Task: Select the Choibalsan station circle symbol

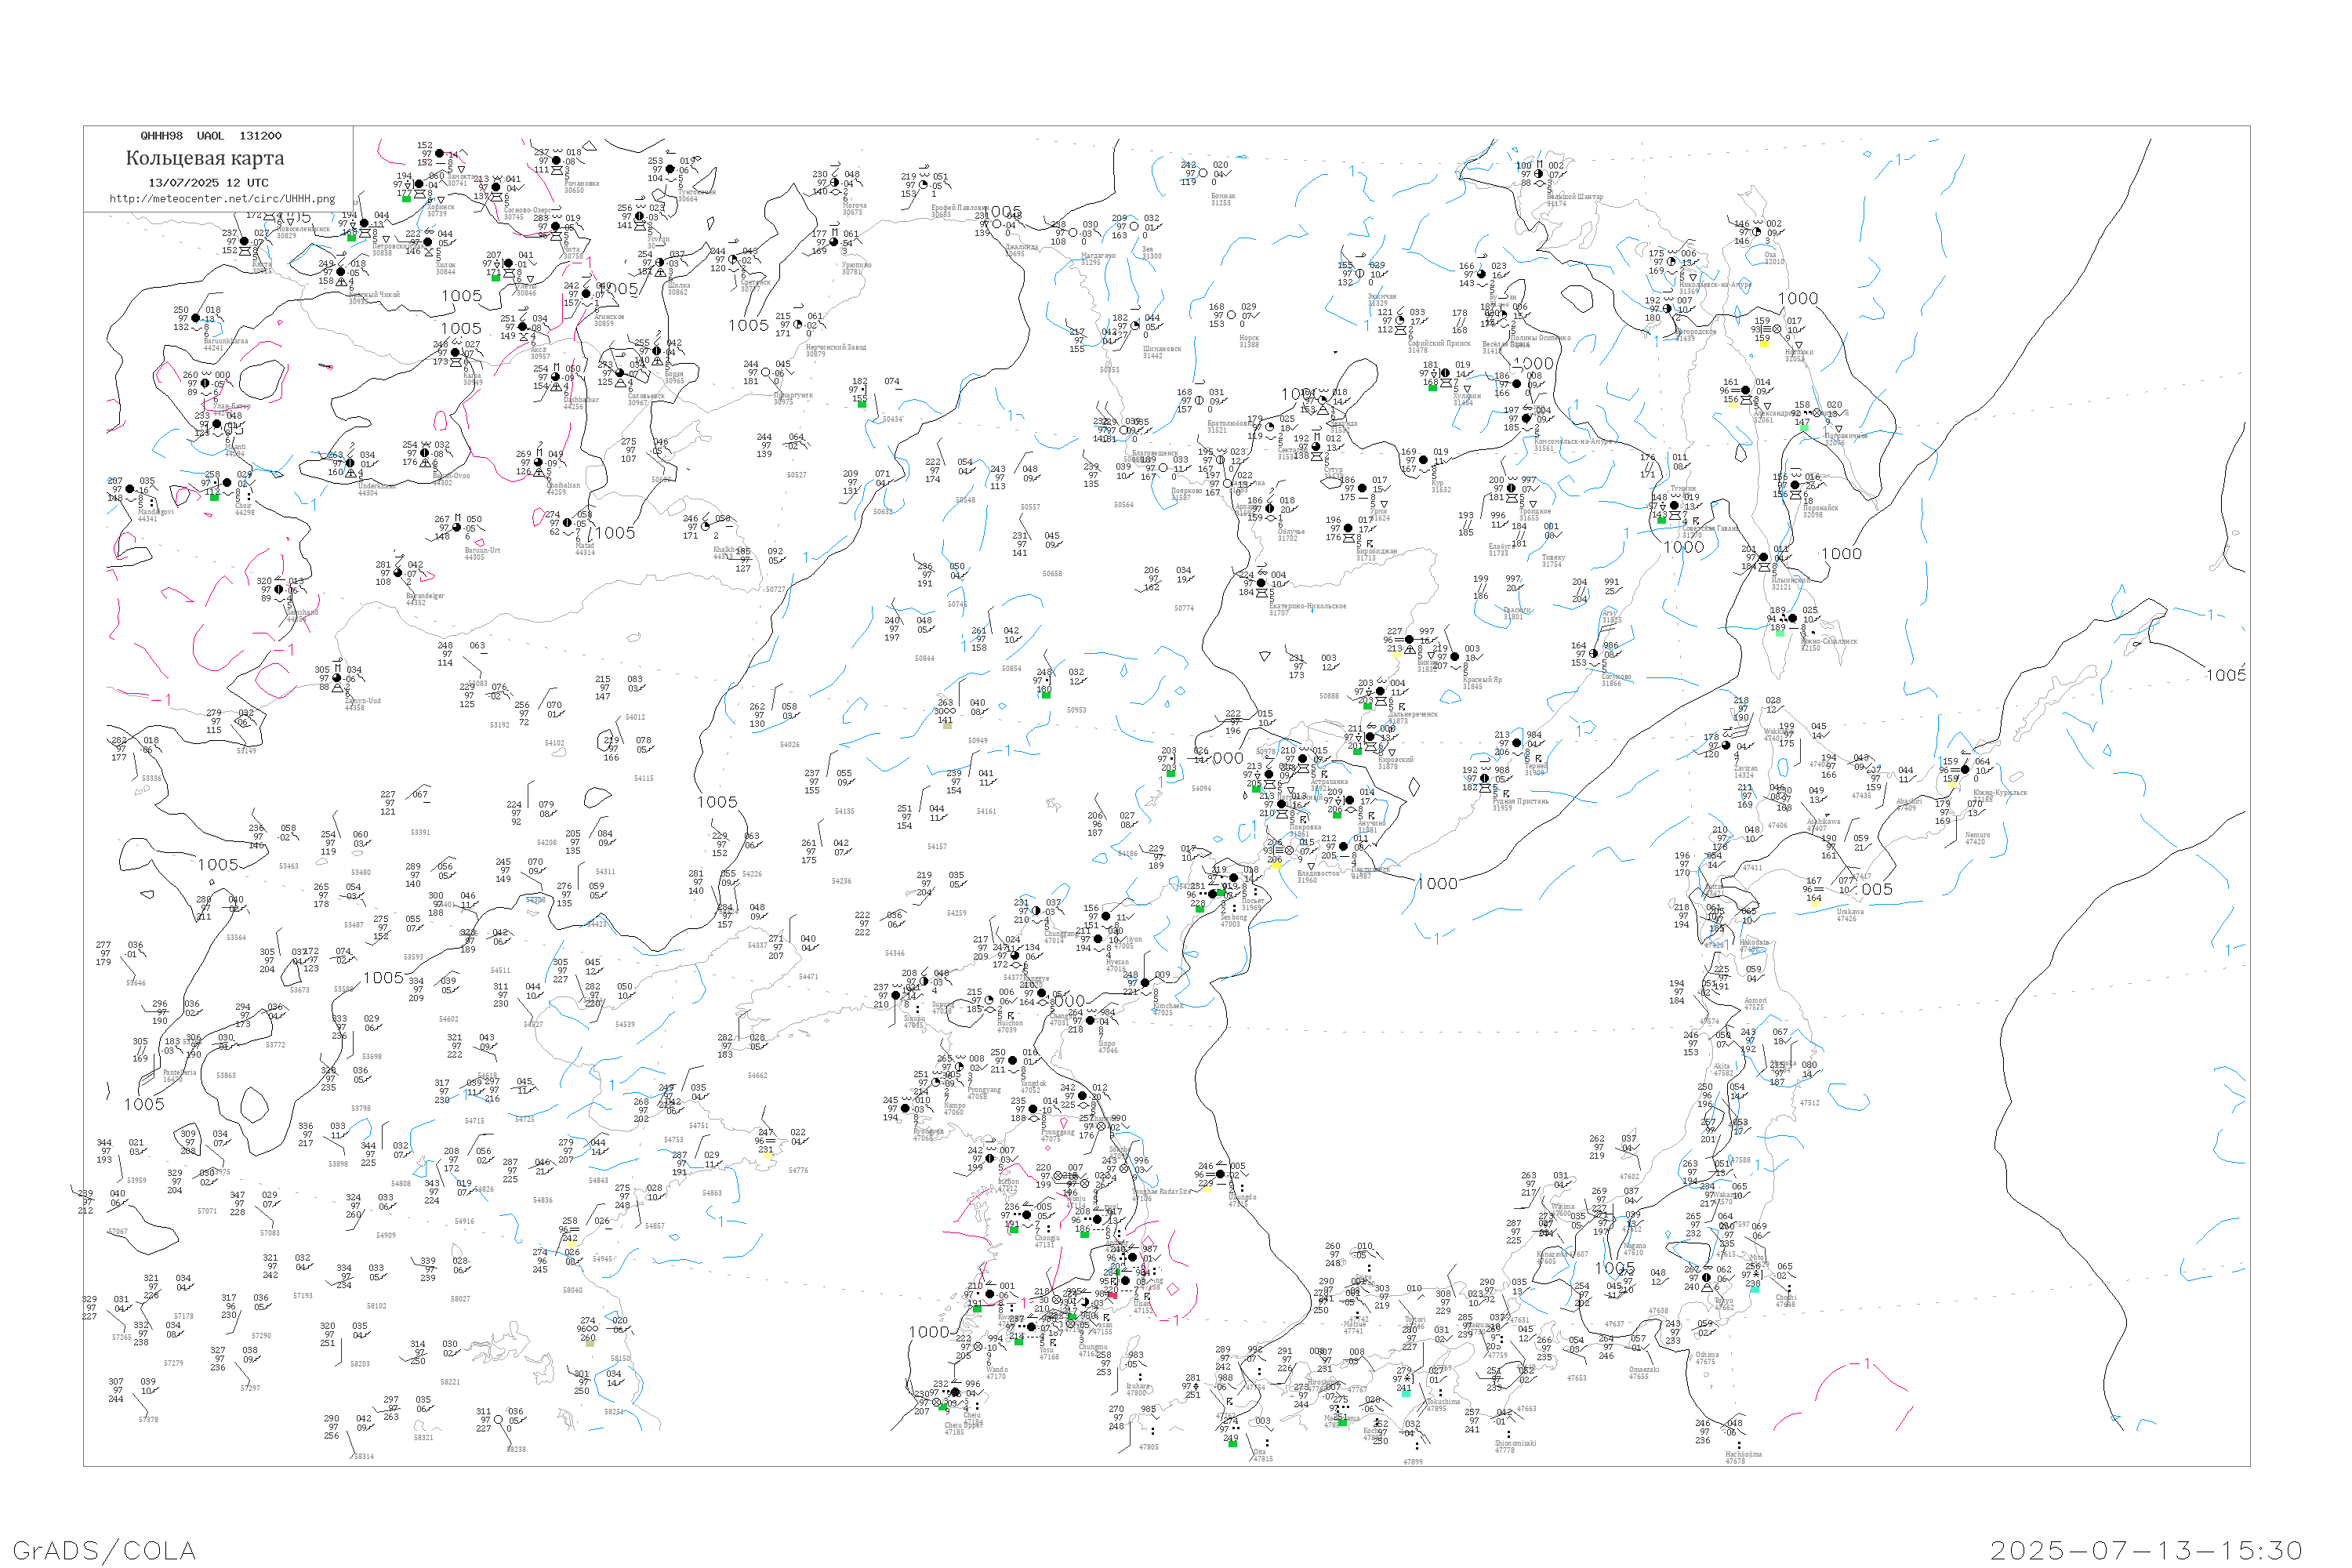Action: (539, 462)
